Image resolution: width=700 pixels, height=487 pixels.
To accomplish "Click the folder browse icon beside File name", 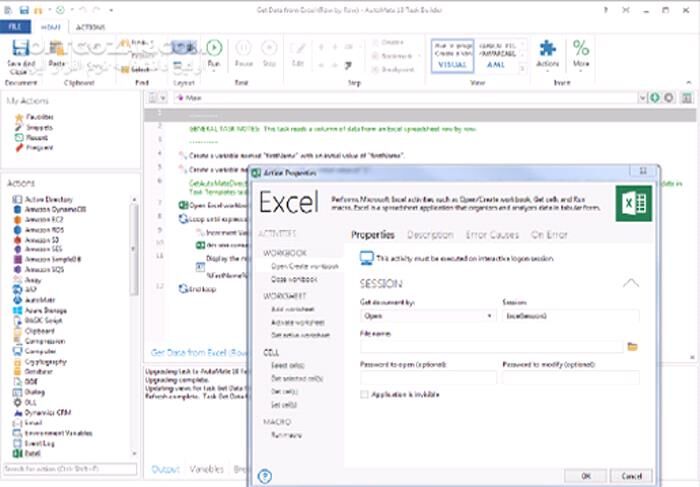I will click(x=632, y=346).
